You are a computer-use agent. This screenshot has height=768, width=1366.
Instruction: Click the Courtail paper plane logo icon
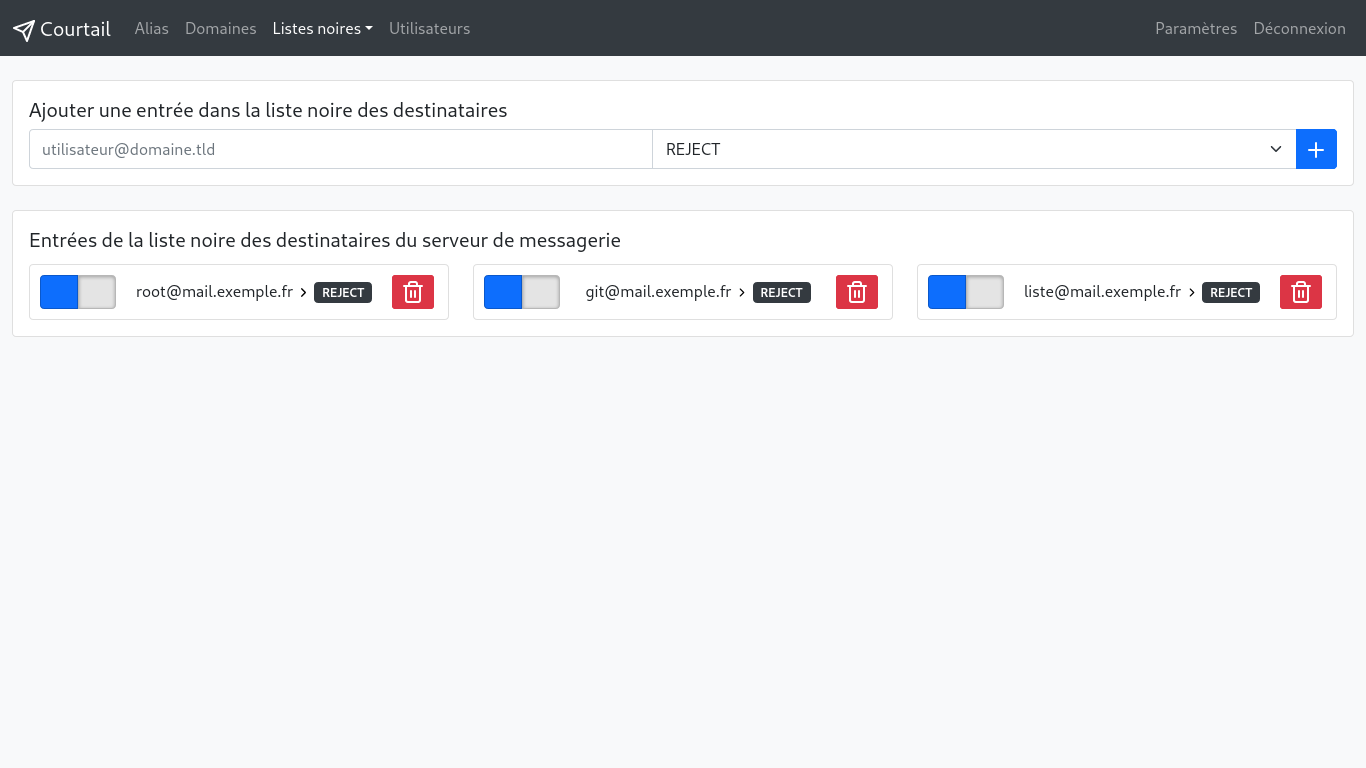[x=24, y=29]
